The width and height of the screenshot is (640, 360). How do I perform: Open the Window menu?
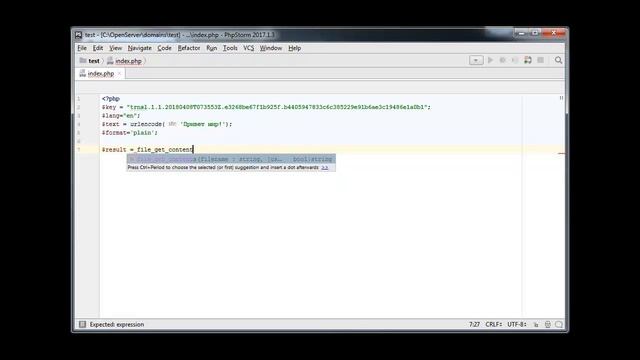(x=271, y=48)
